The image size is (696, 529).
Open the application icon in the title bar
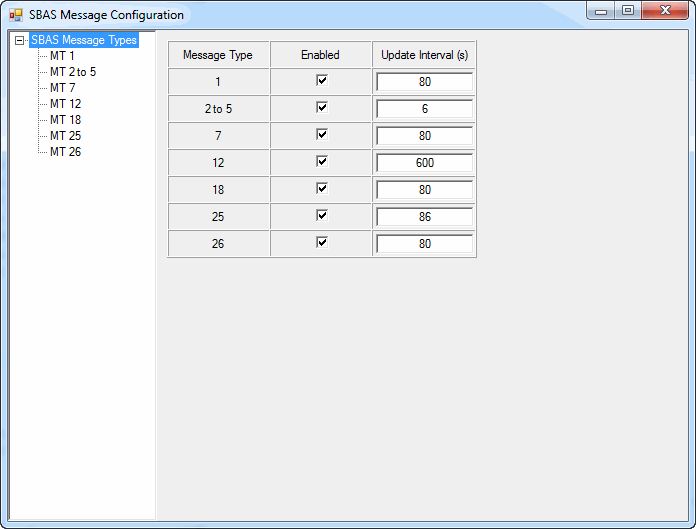click(16, 15)
